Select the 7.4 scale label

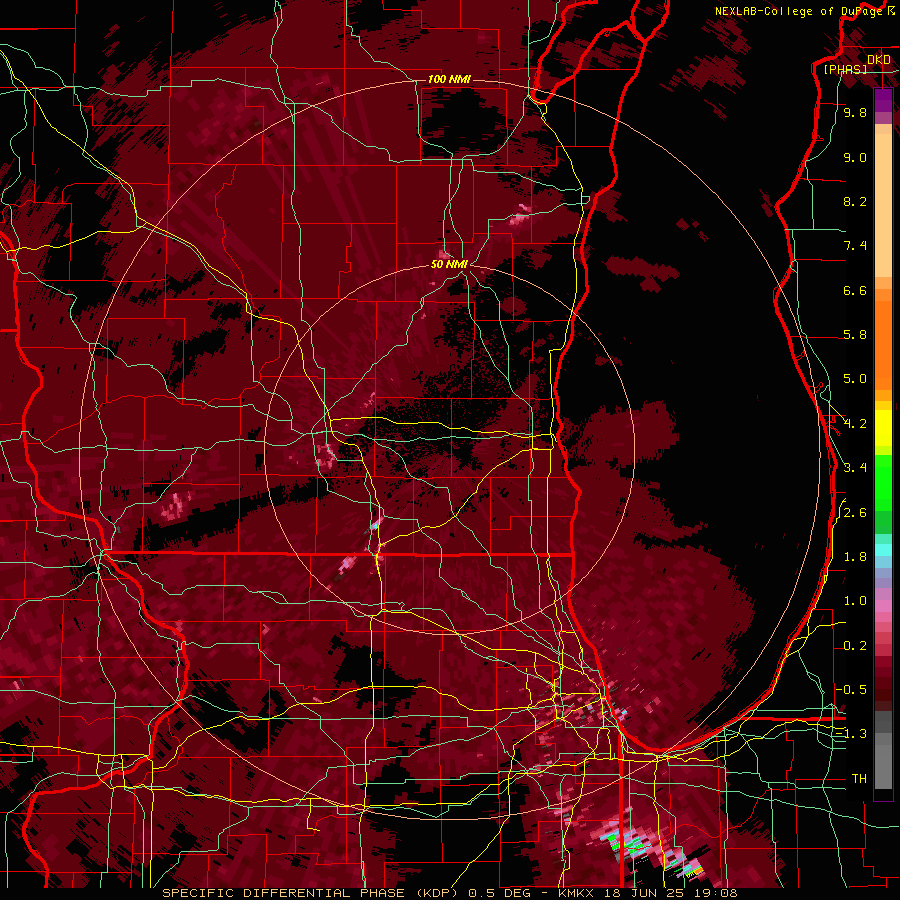tap(855, 246)
